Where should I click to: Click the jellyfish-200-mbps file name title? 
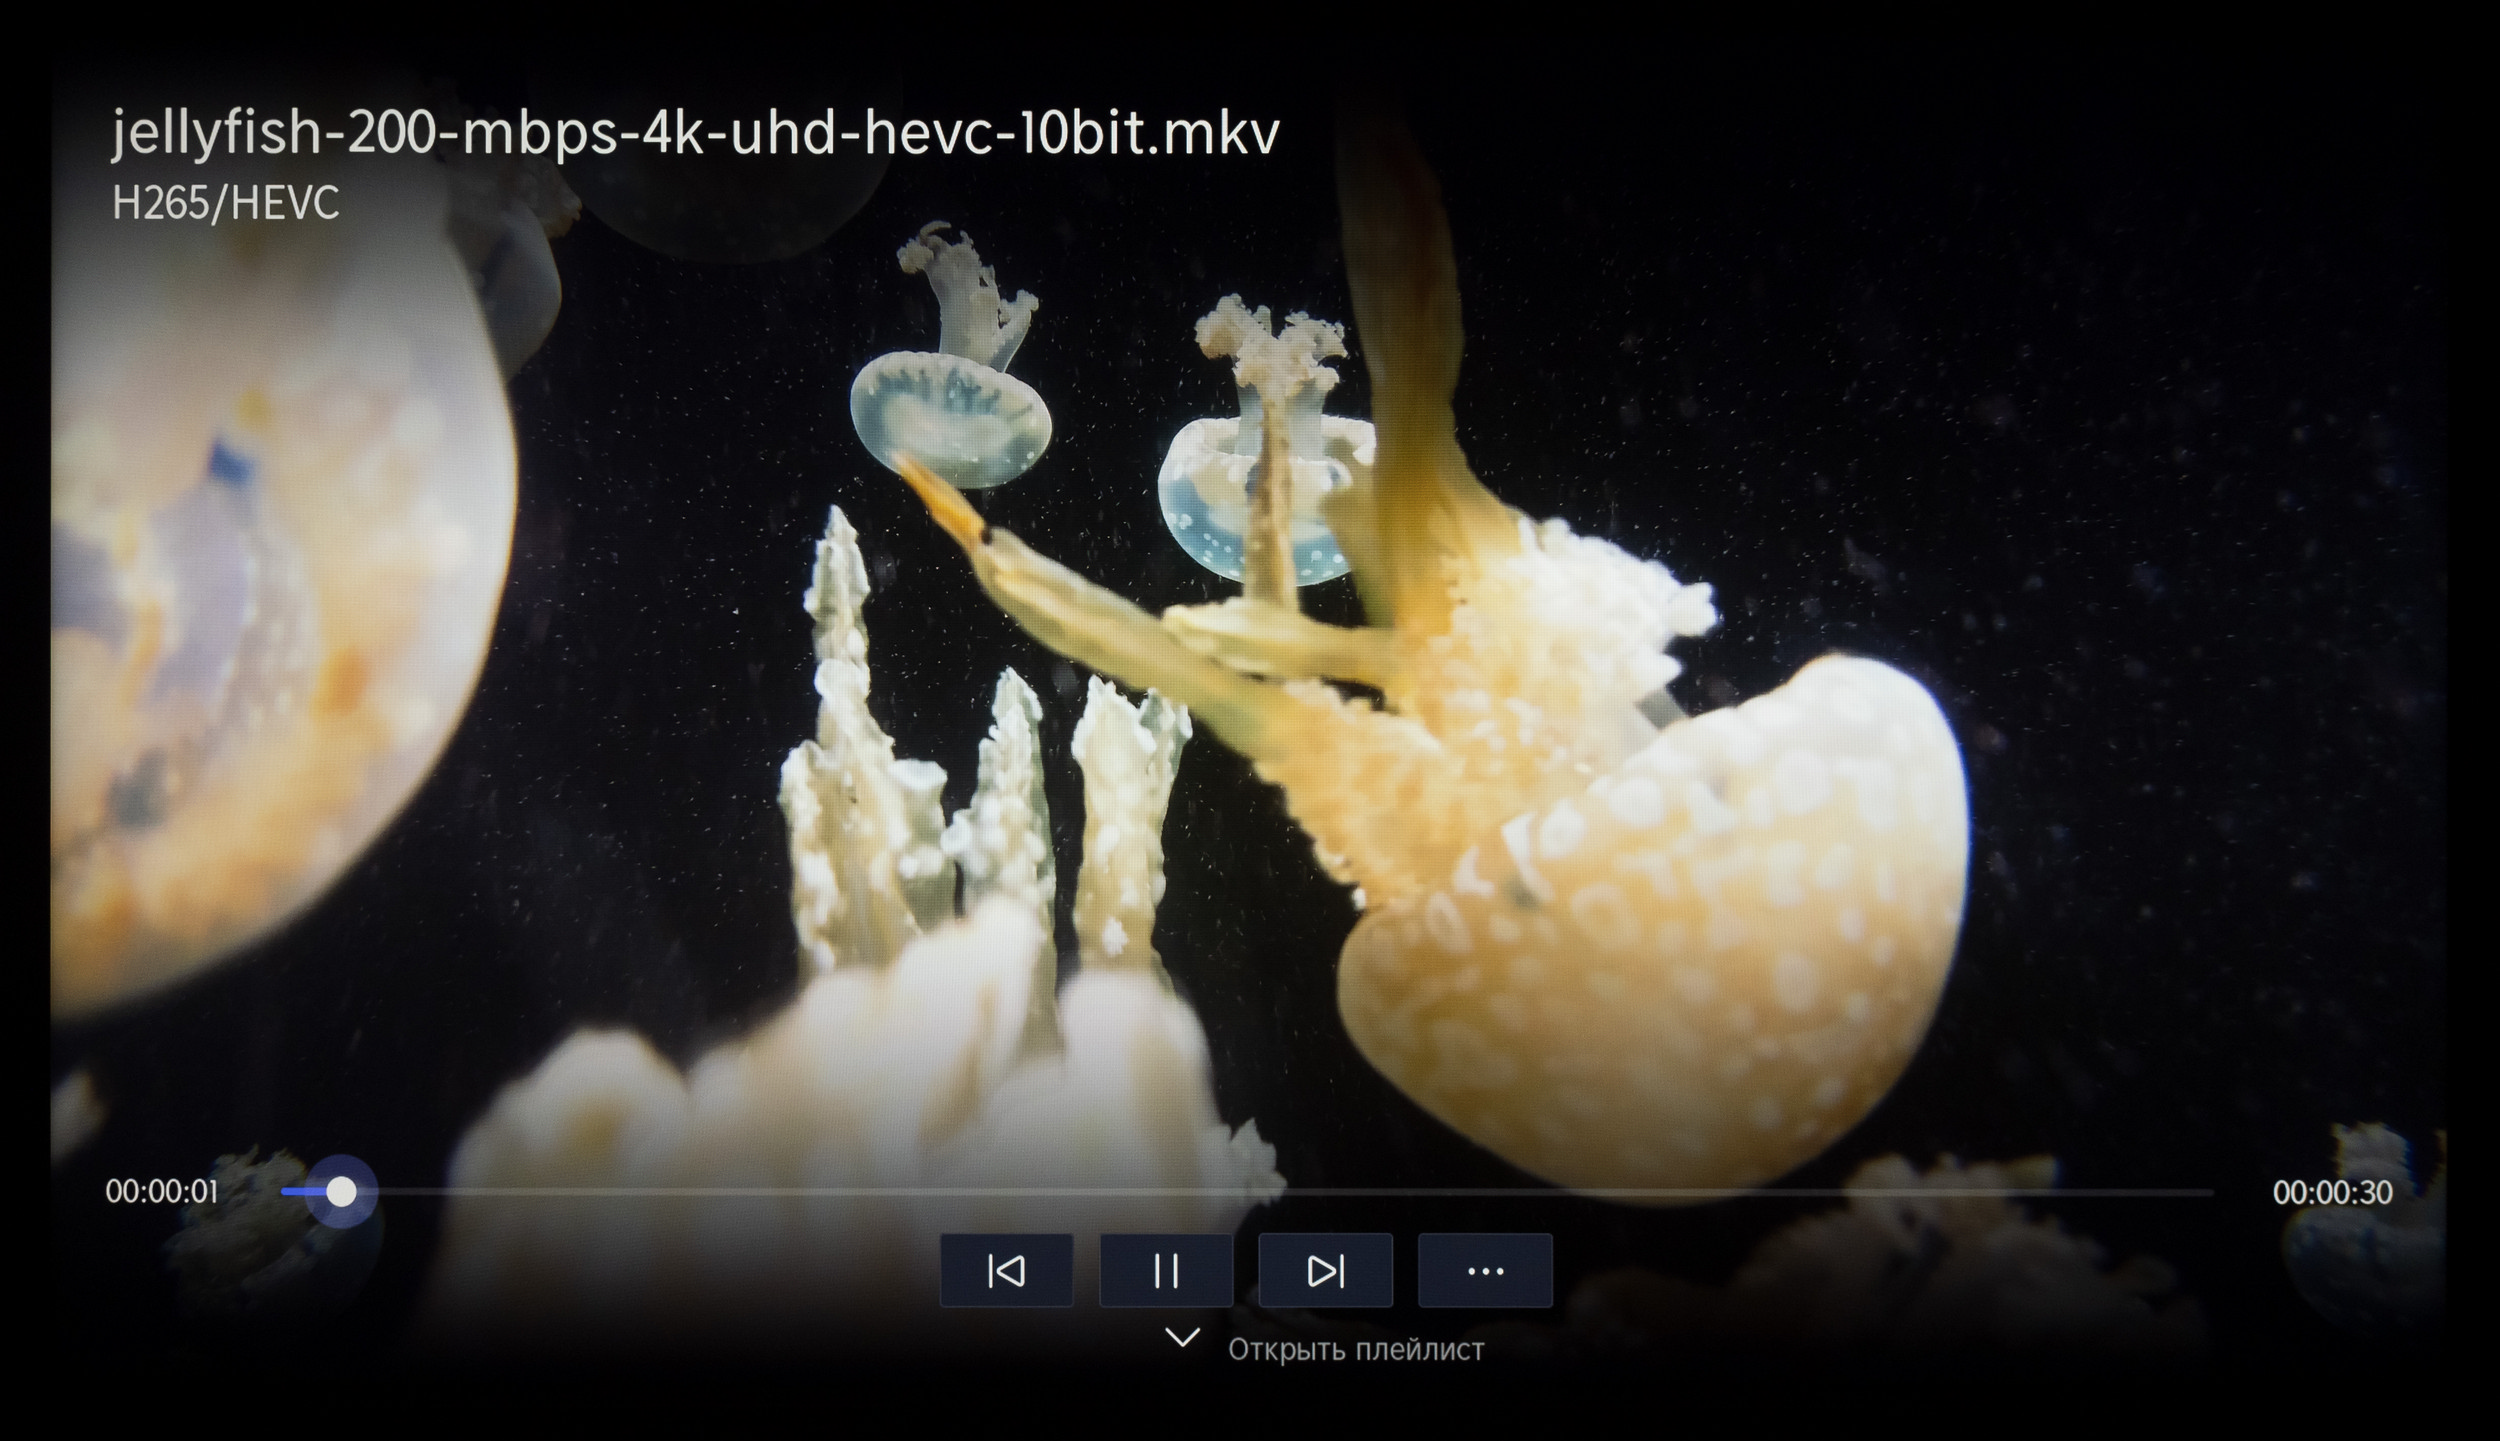point(694,134)
